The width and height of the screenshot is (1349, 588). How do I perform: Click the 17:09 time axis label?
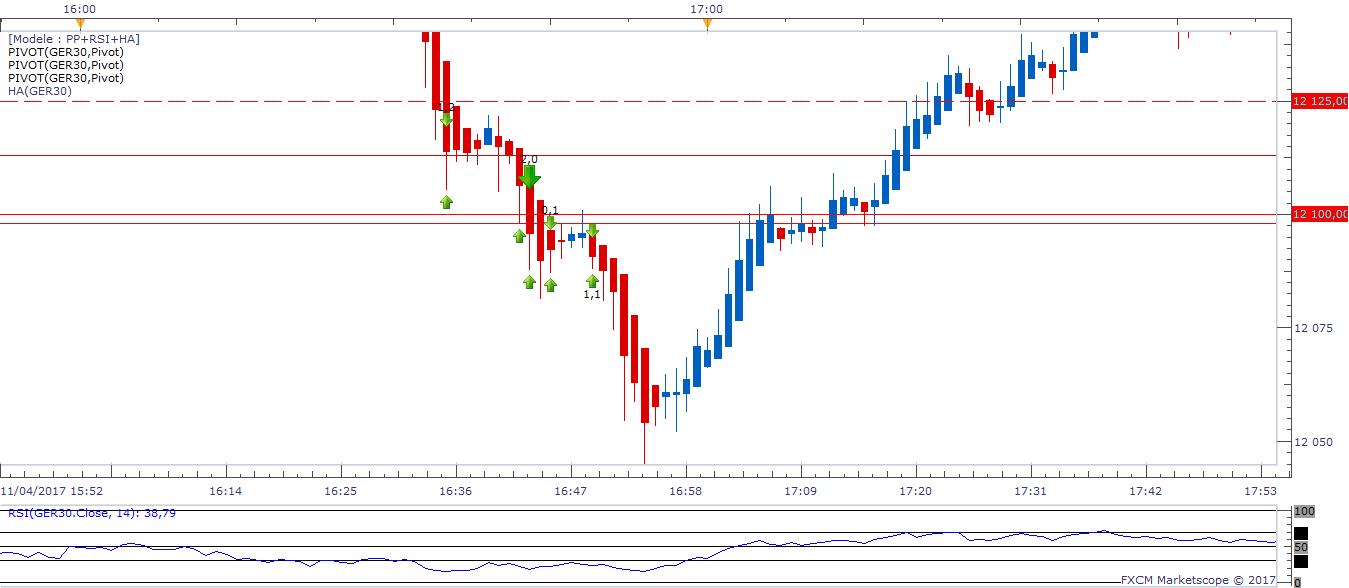coord(801,491)
